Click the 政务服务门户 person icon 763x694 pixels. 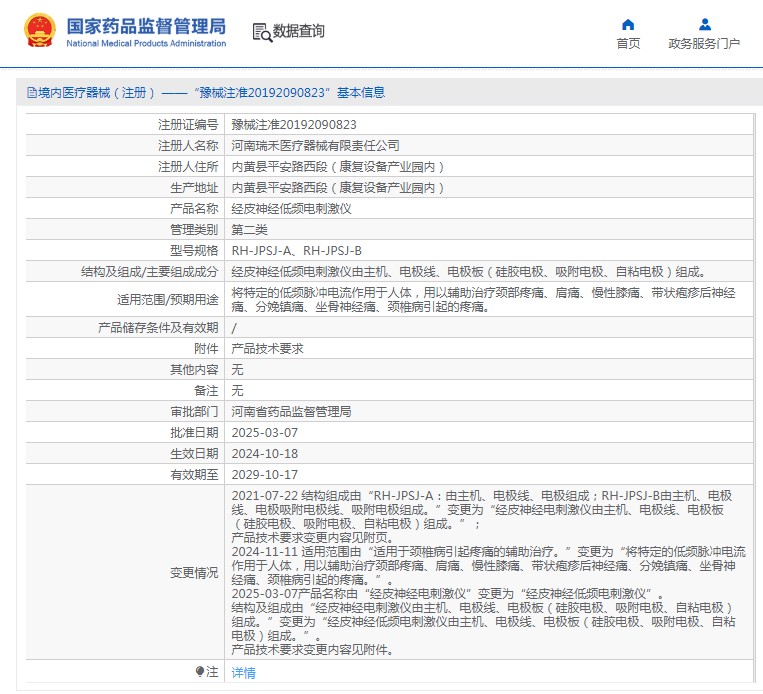704,25
